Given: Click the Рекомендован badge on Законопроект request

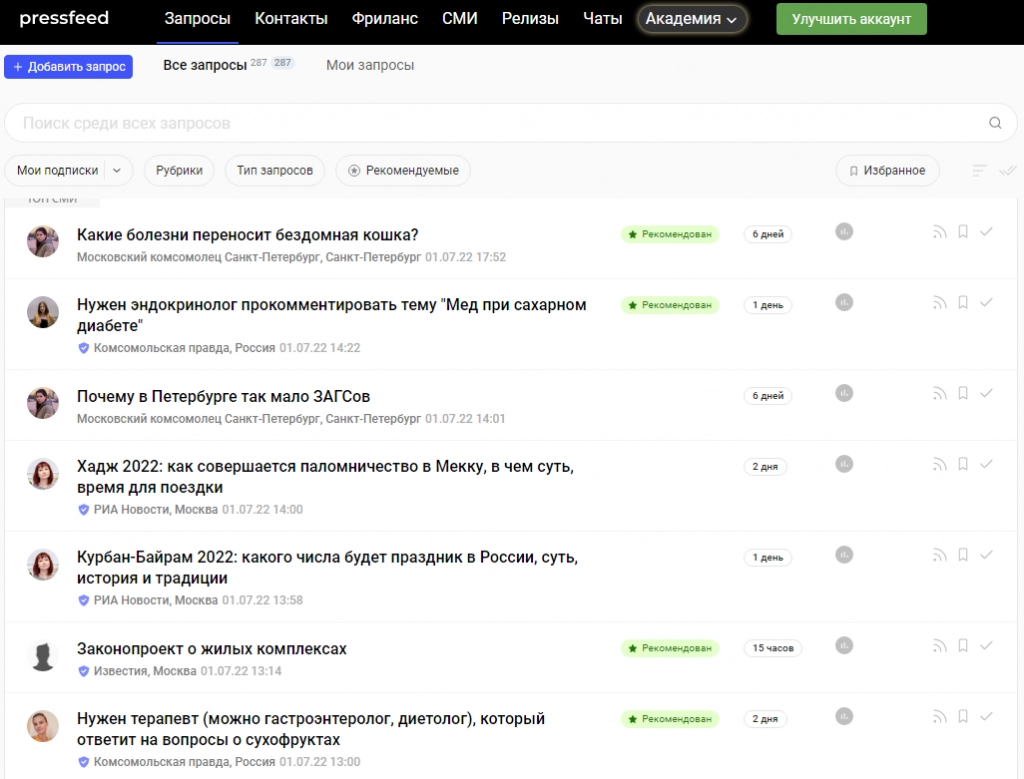Looking at the screenshot, I should click(670, 648).
